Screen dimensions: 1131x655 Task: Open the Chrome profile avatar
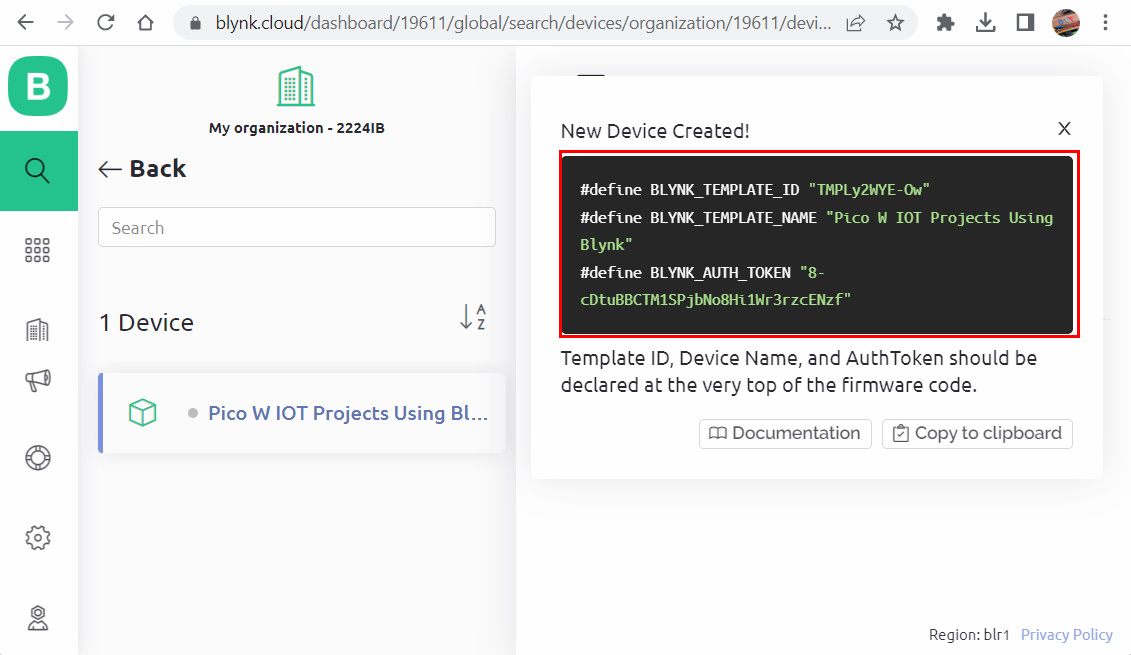pos(1065,23)
